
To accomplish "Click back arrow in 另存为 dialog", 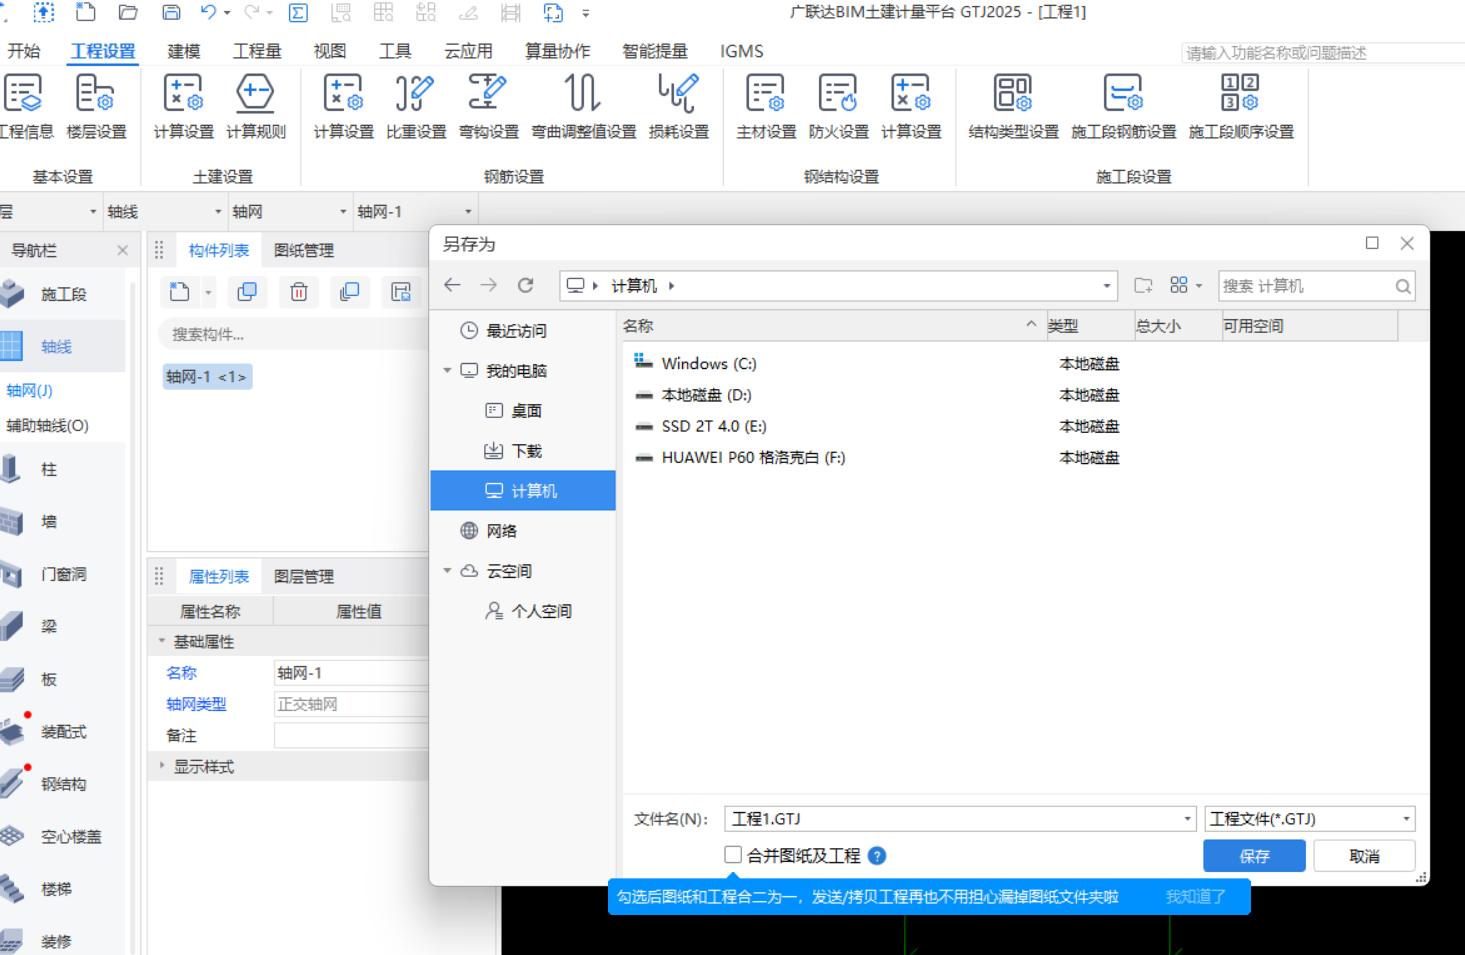I will click(452, 285).
